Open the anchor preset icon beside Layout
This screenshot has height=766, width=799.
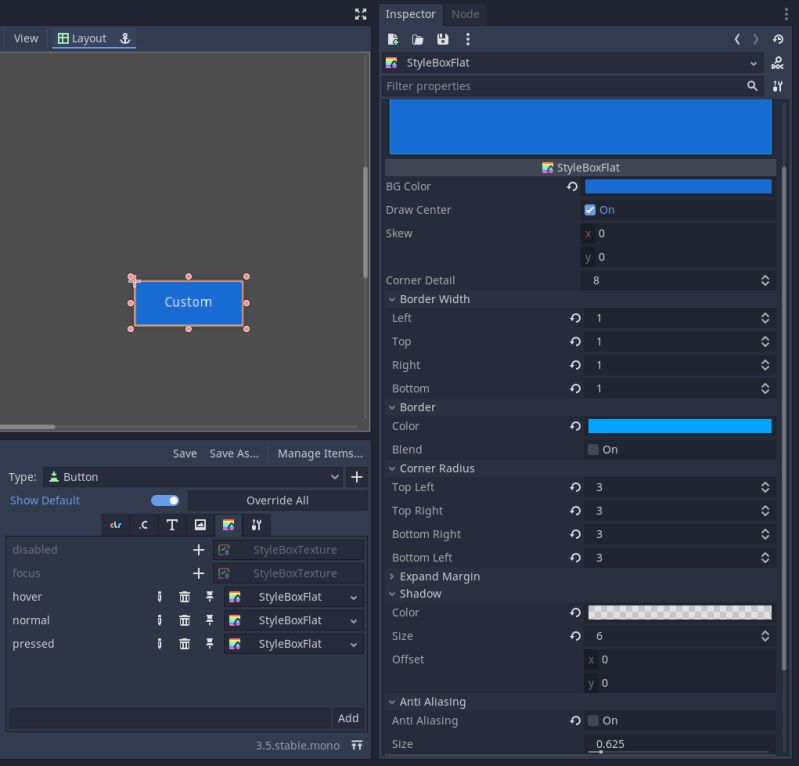point(125,38)
